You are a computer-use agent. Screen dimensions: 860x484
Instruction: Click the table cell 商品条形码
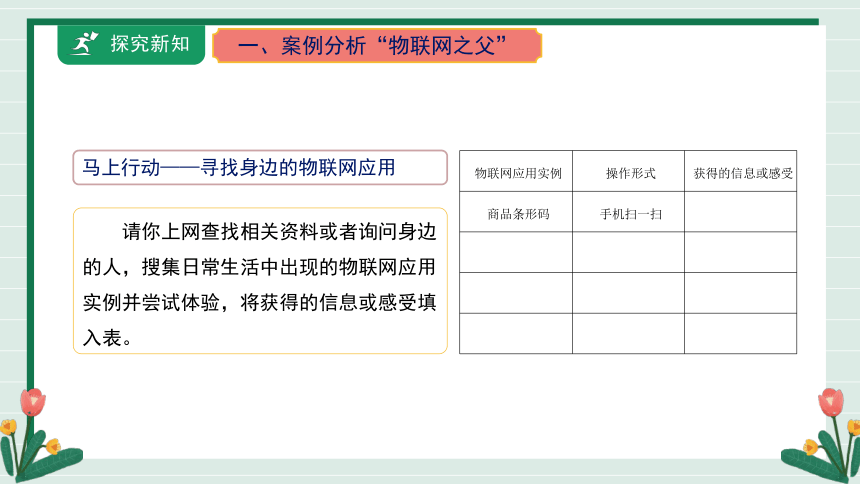(x=516, y=212)
